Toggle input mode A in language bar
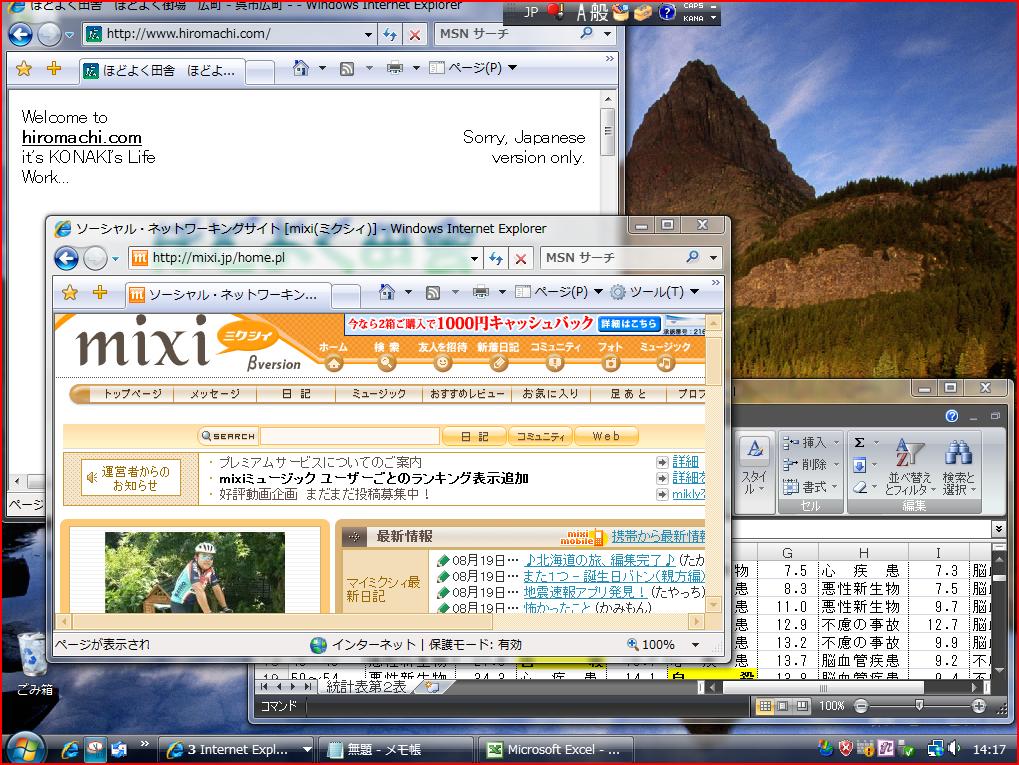This screenshot has width=1019, height=765. (582, 12)
